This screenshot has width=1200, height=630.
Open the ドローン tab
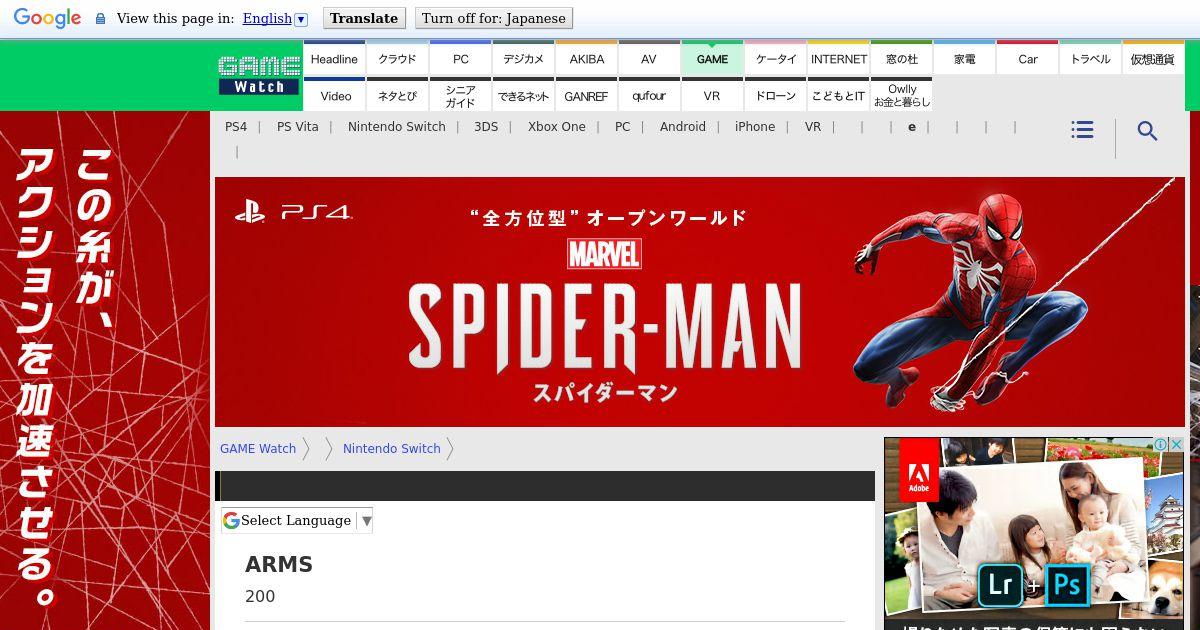coord(775,96)
